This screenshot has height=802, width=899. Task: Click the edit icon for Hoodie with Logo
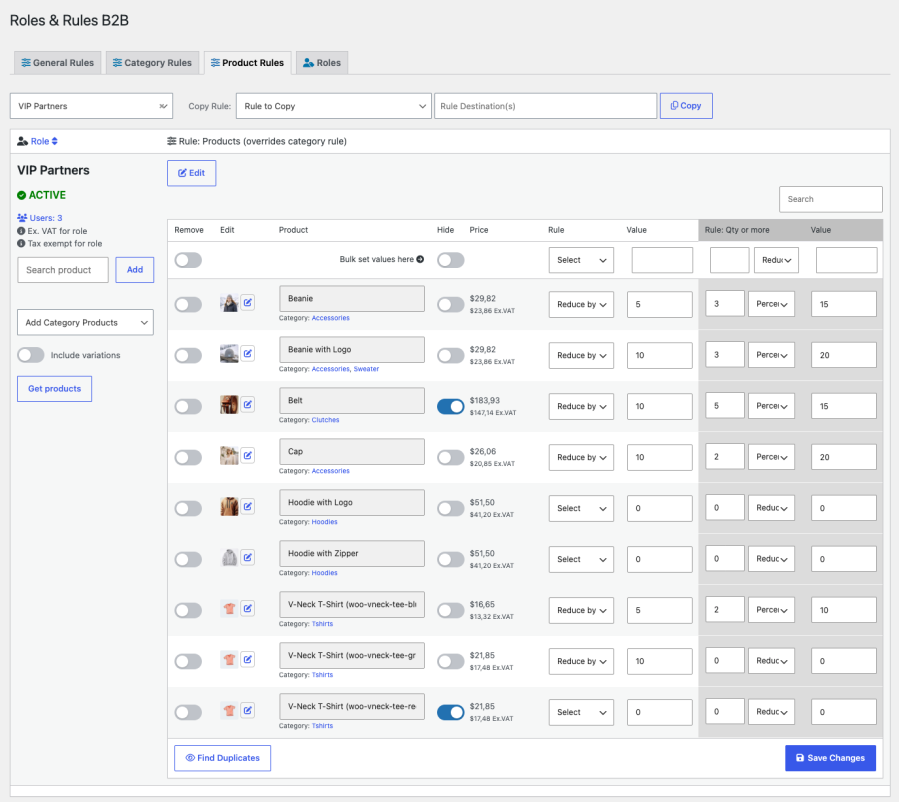248,507
